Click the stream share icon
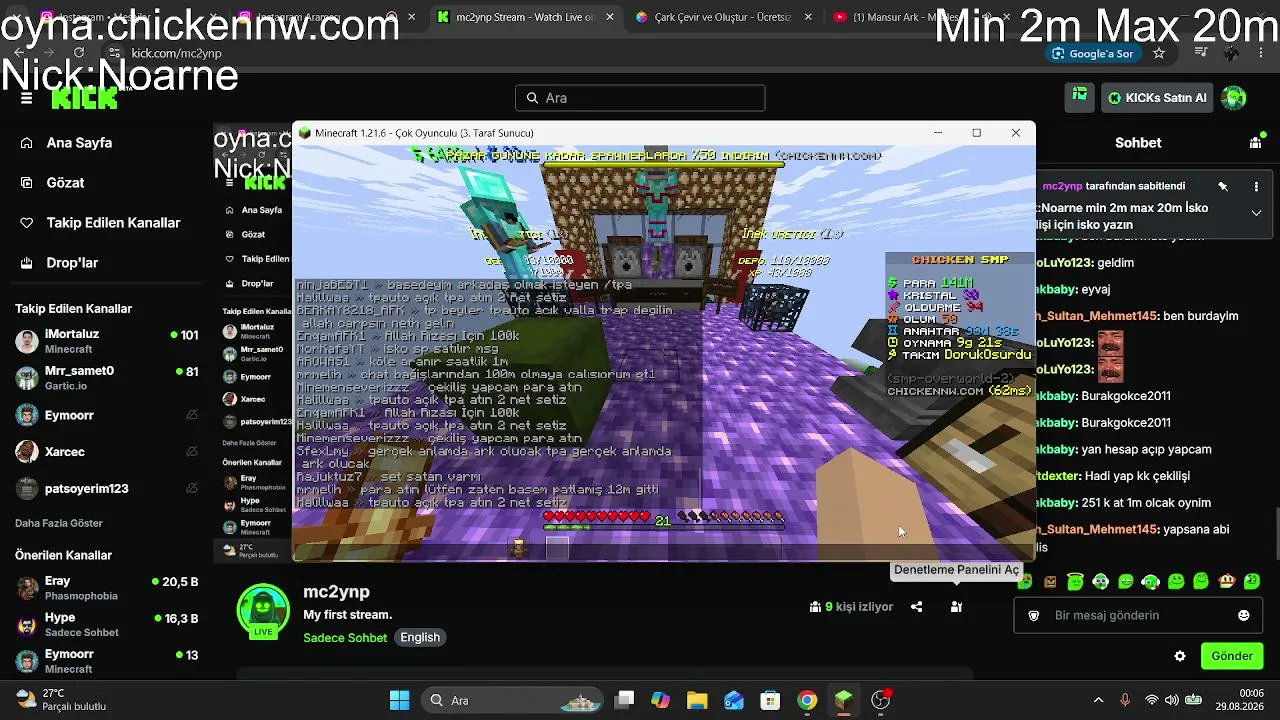The width and height of the screenshot is (1280, 720). [916, 607]
